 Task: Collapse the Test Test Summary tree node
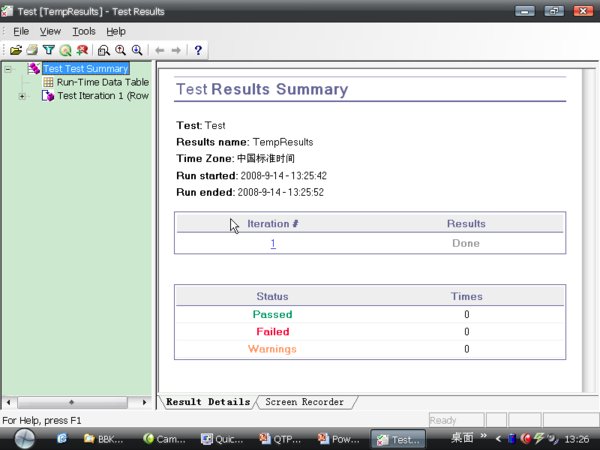(8, 69)
